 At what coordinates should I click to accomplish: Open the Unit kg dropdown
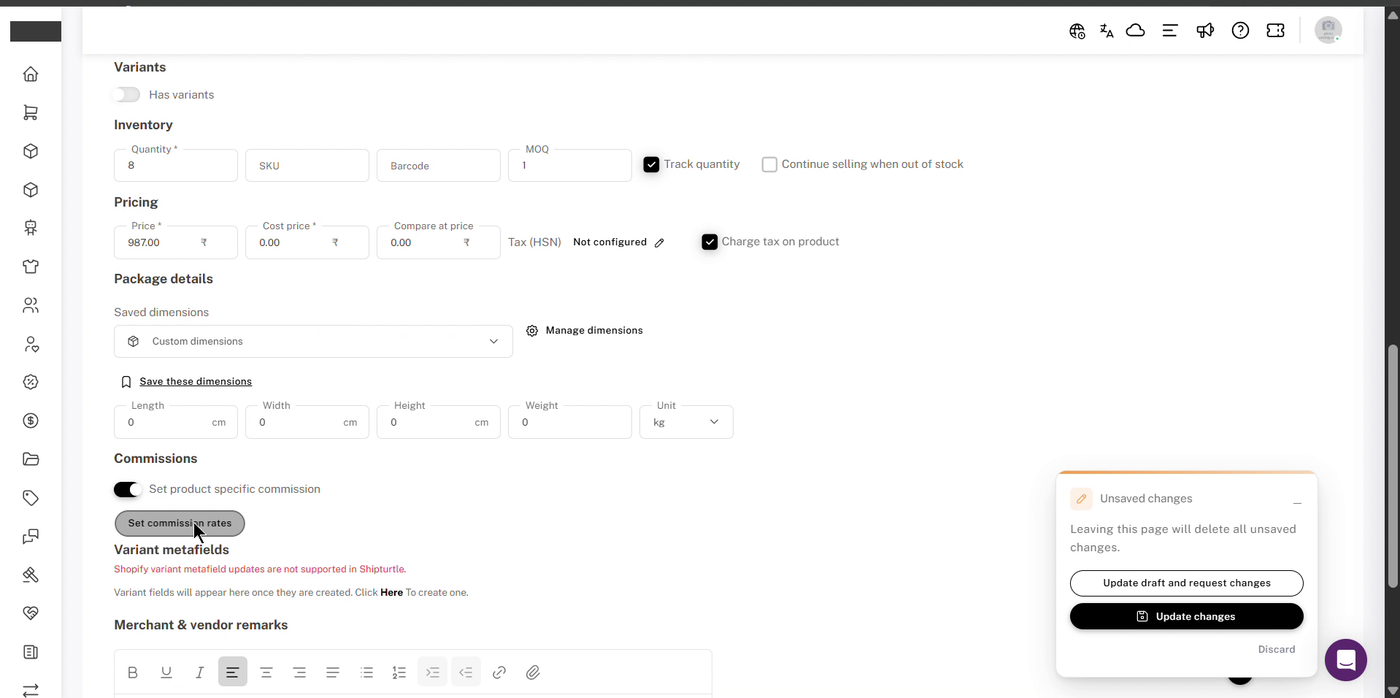click(x=686, y=422)
